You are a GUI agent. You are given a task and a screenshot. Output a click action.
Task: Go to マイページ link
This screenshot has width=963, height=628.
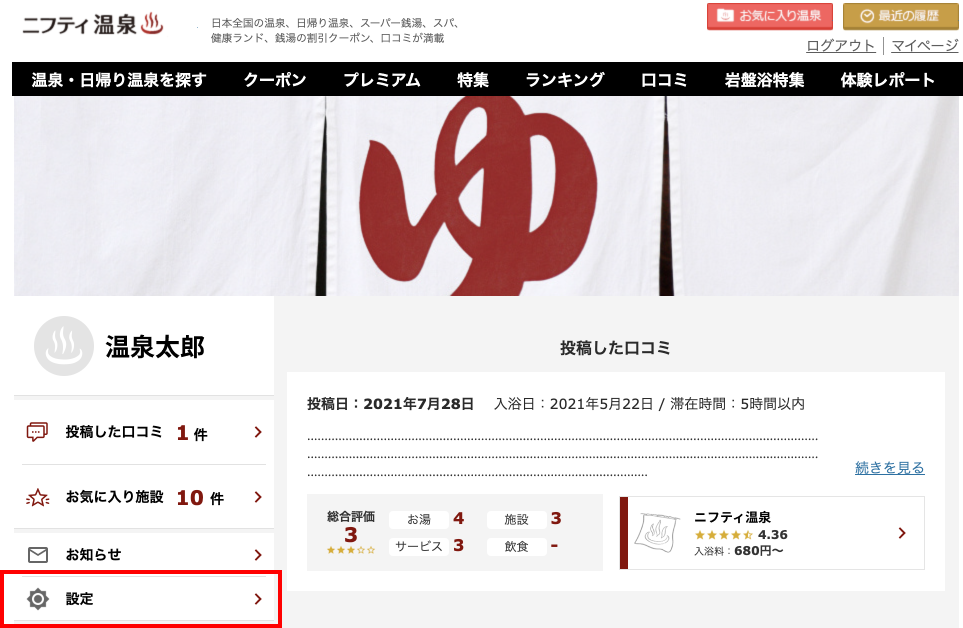pos(924,45)
